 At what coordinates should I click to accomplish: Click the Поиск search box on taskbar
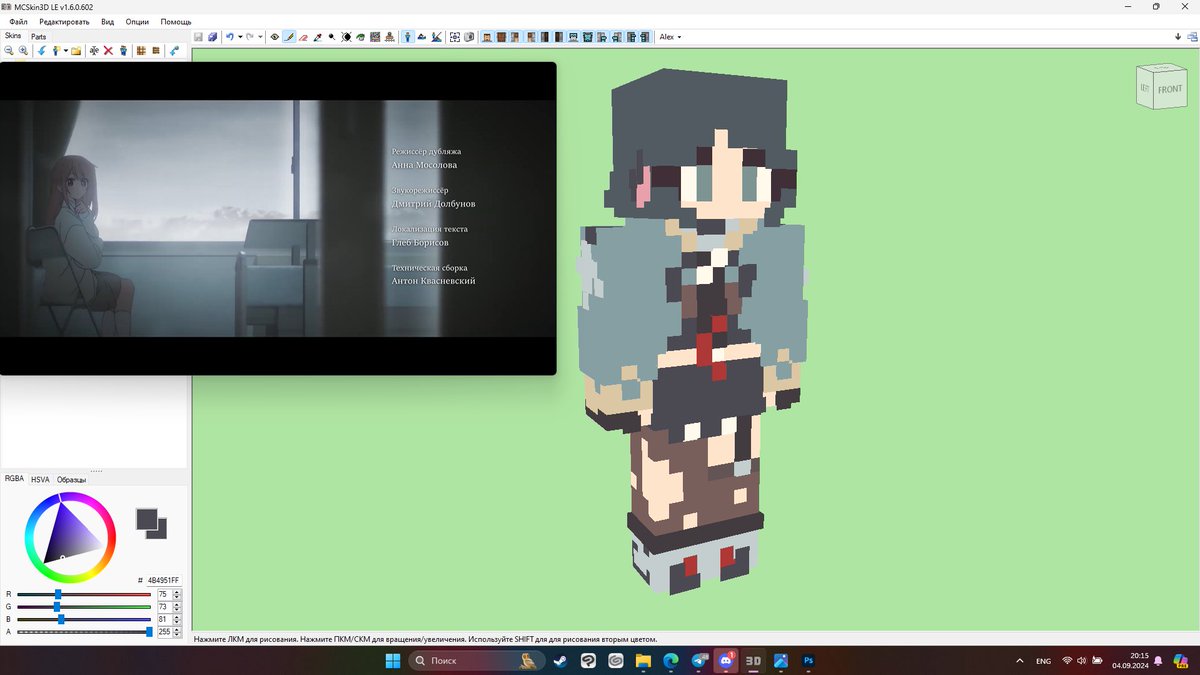pos(479,661)
